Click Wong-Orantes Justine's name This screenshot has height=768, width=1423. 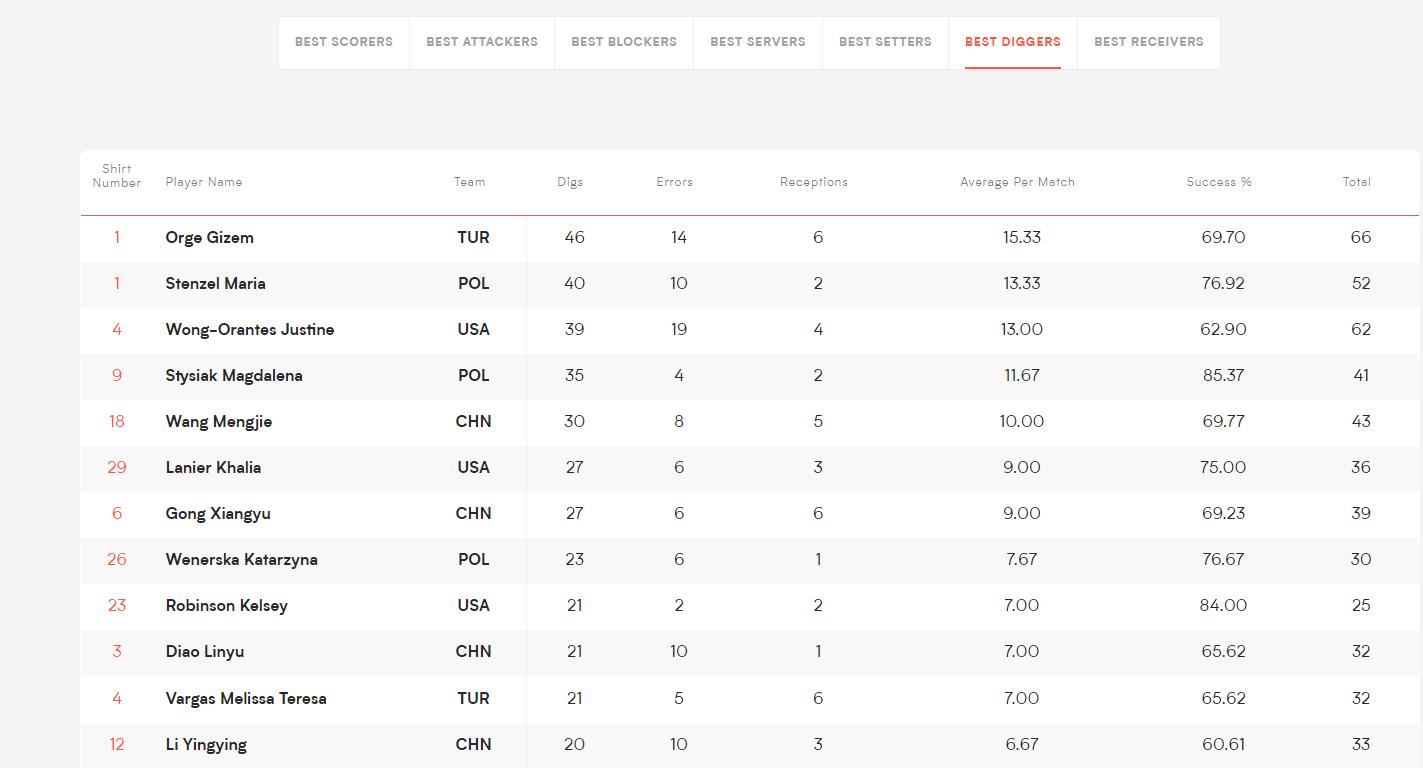click(250, 330)
